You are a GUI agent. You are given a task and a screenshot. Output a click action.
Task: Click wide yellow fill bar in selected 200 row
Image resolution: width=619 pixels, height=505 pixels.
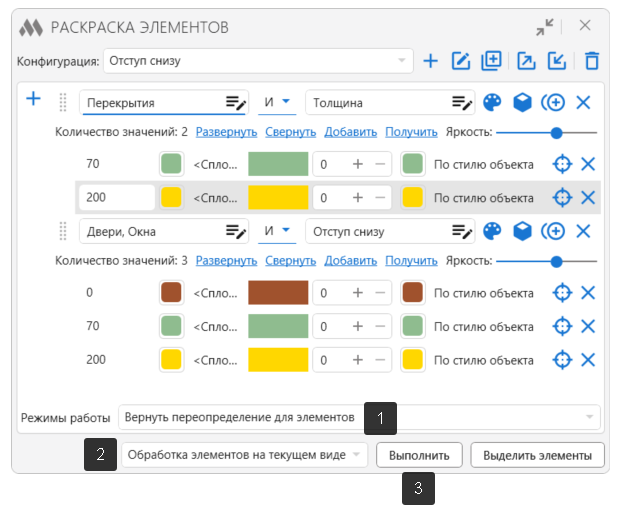(278, 197)
